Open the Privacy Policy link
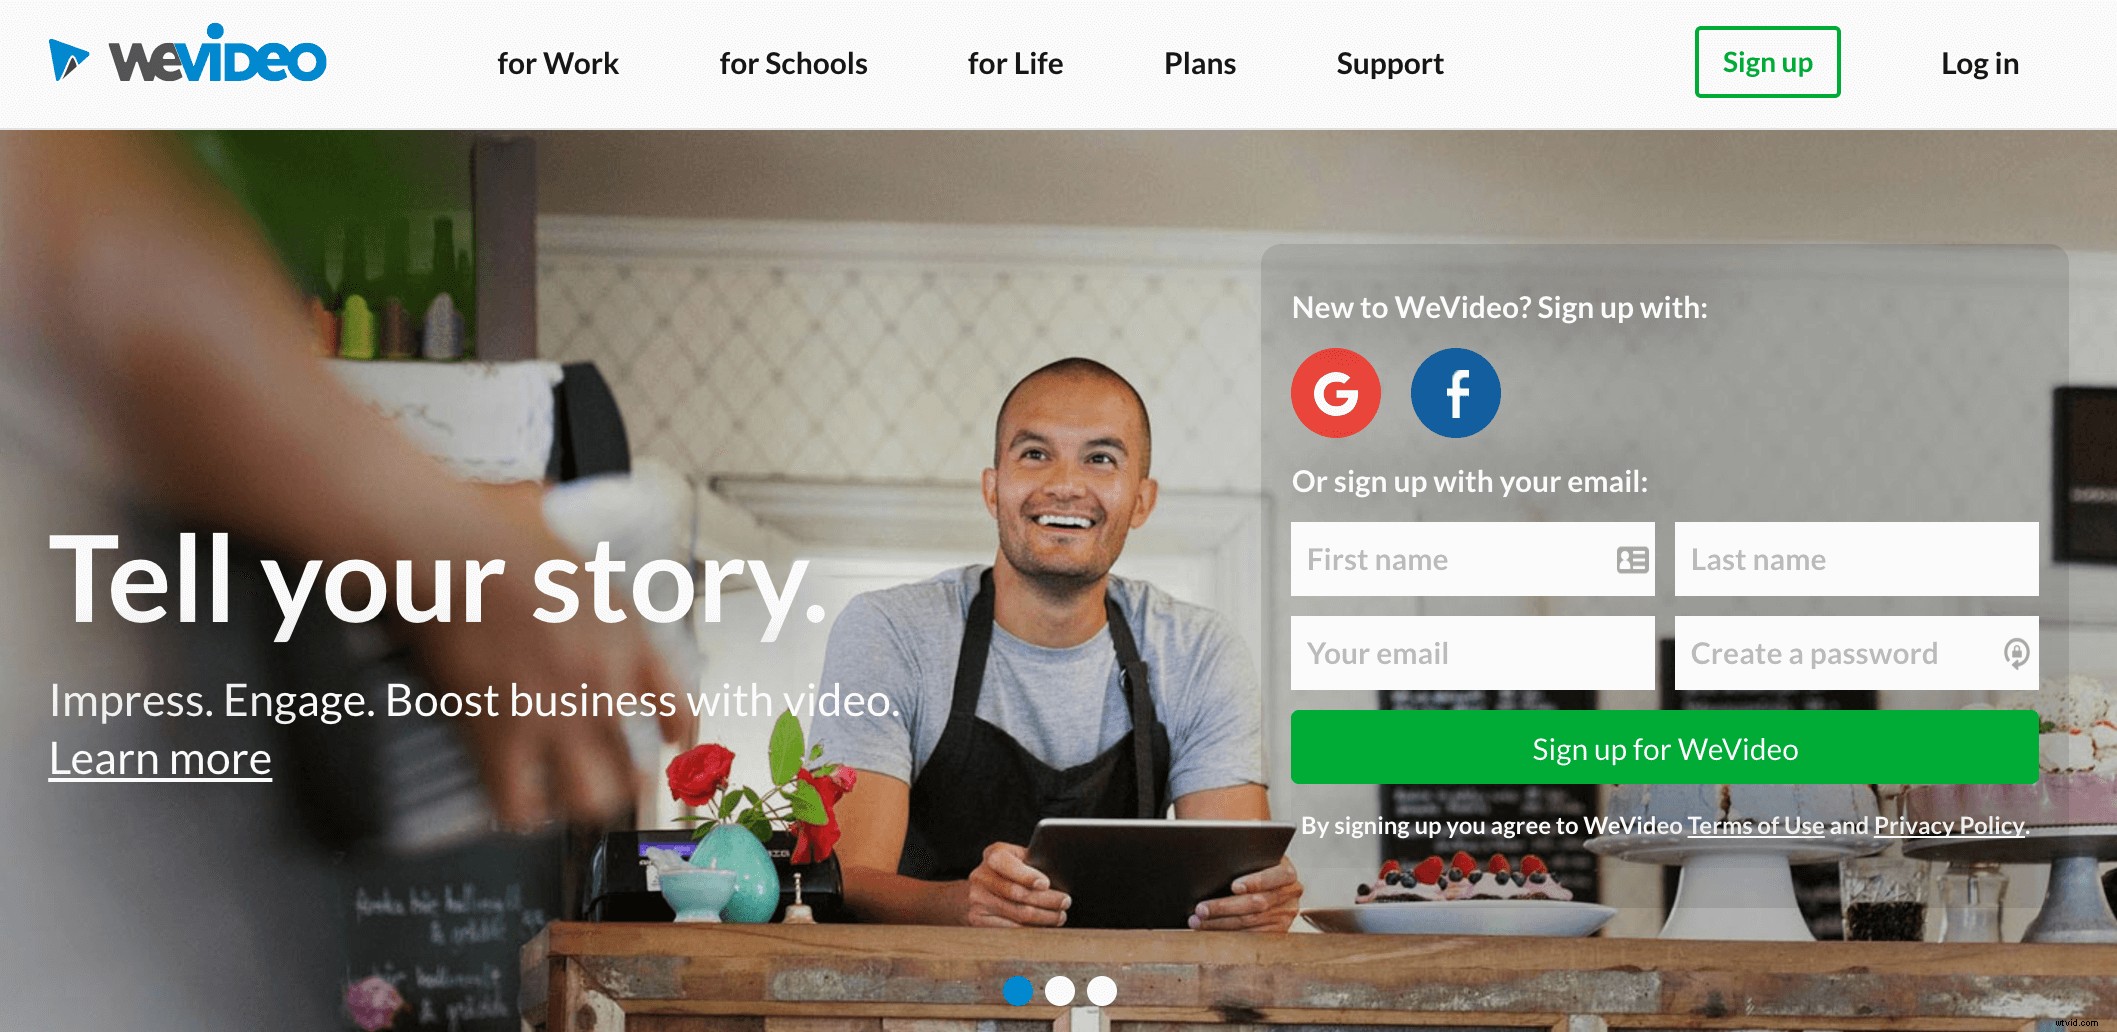 click(1949, 826)
